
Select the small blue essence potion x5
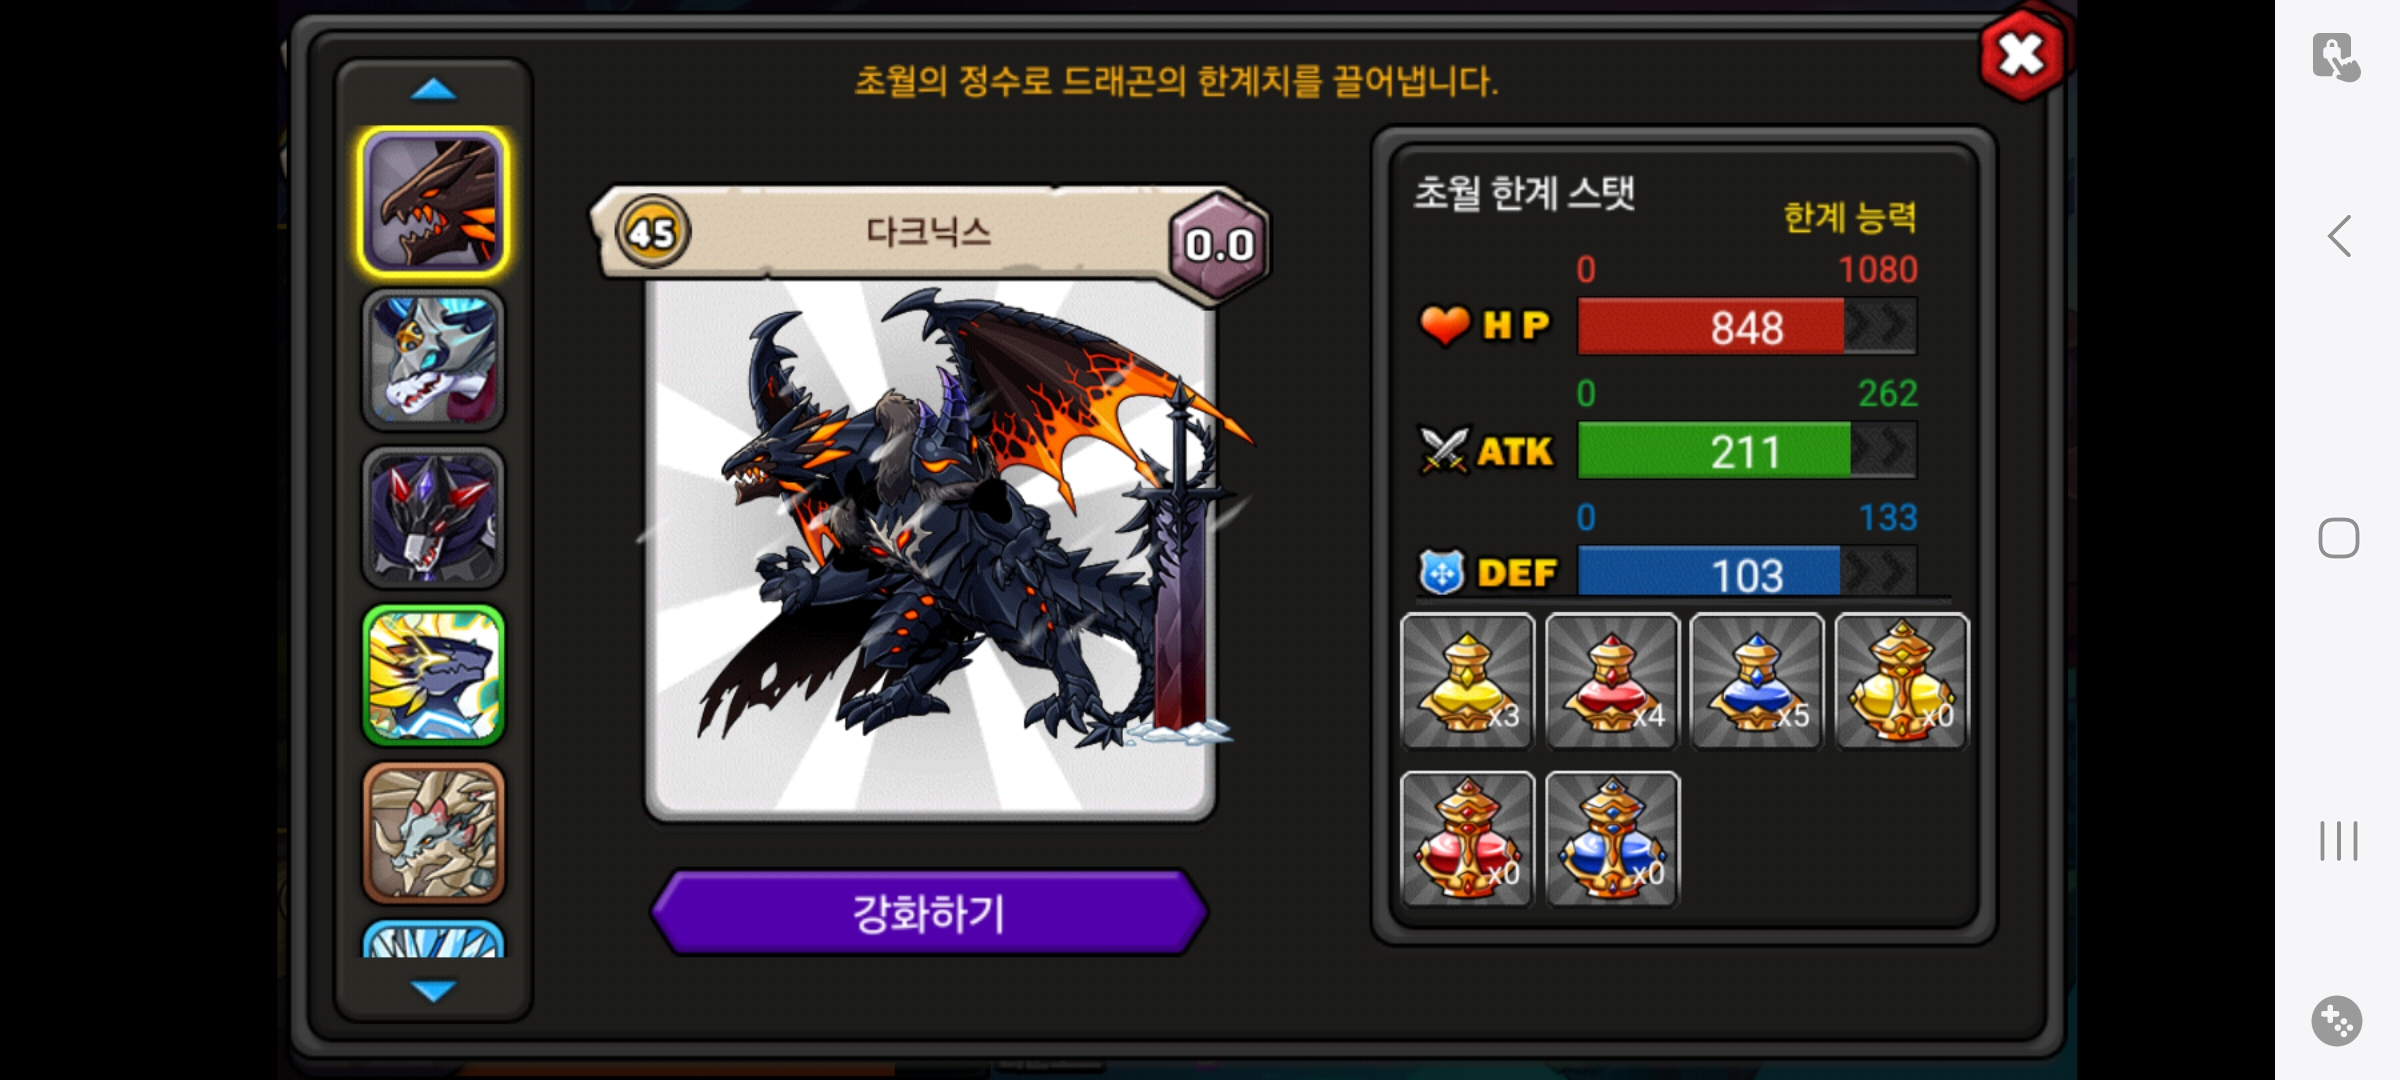coord(1757,681)
